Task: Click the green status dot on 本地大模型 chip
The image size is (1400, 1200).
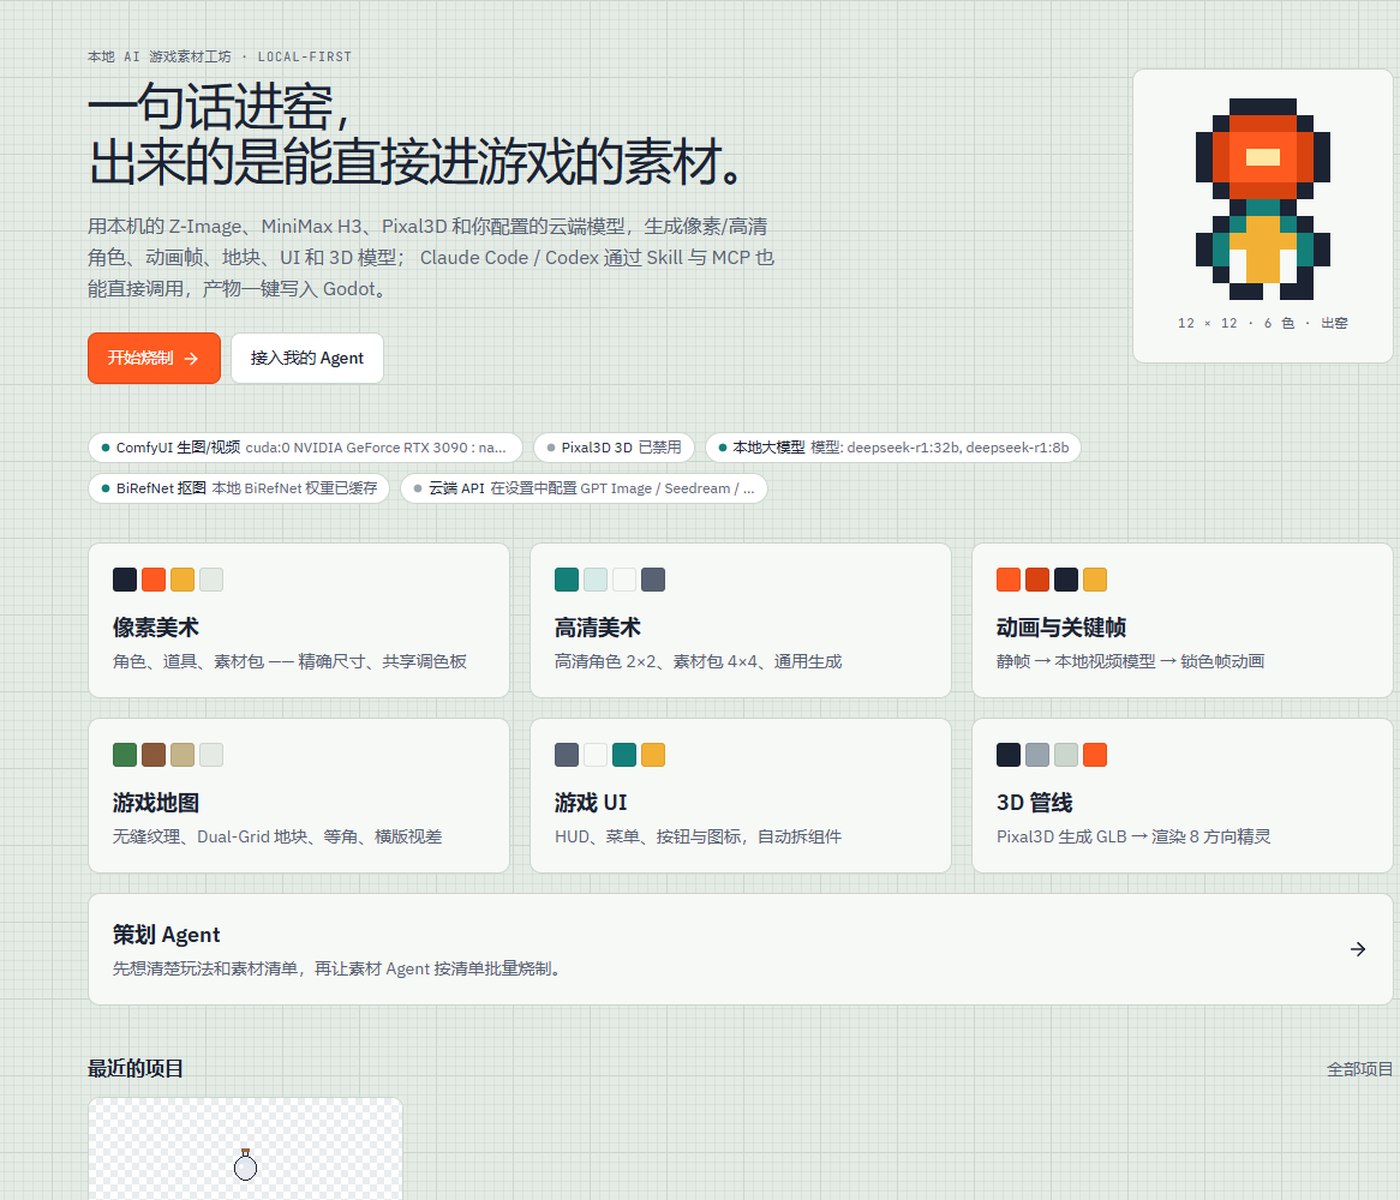Action: tap(723, 447)
